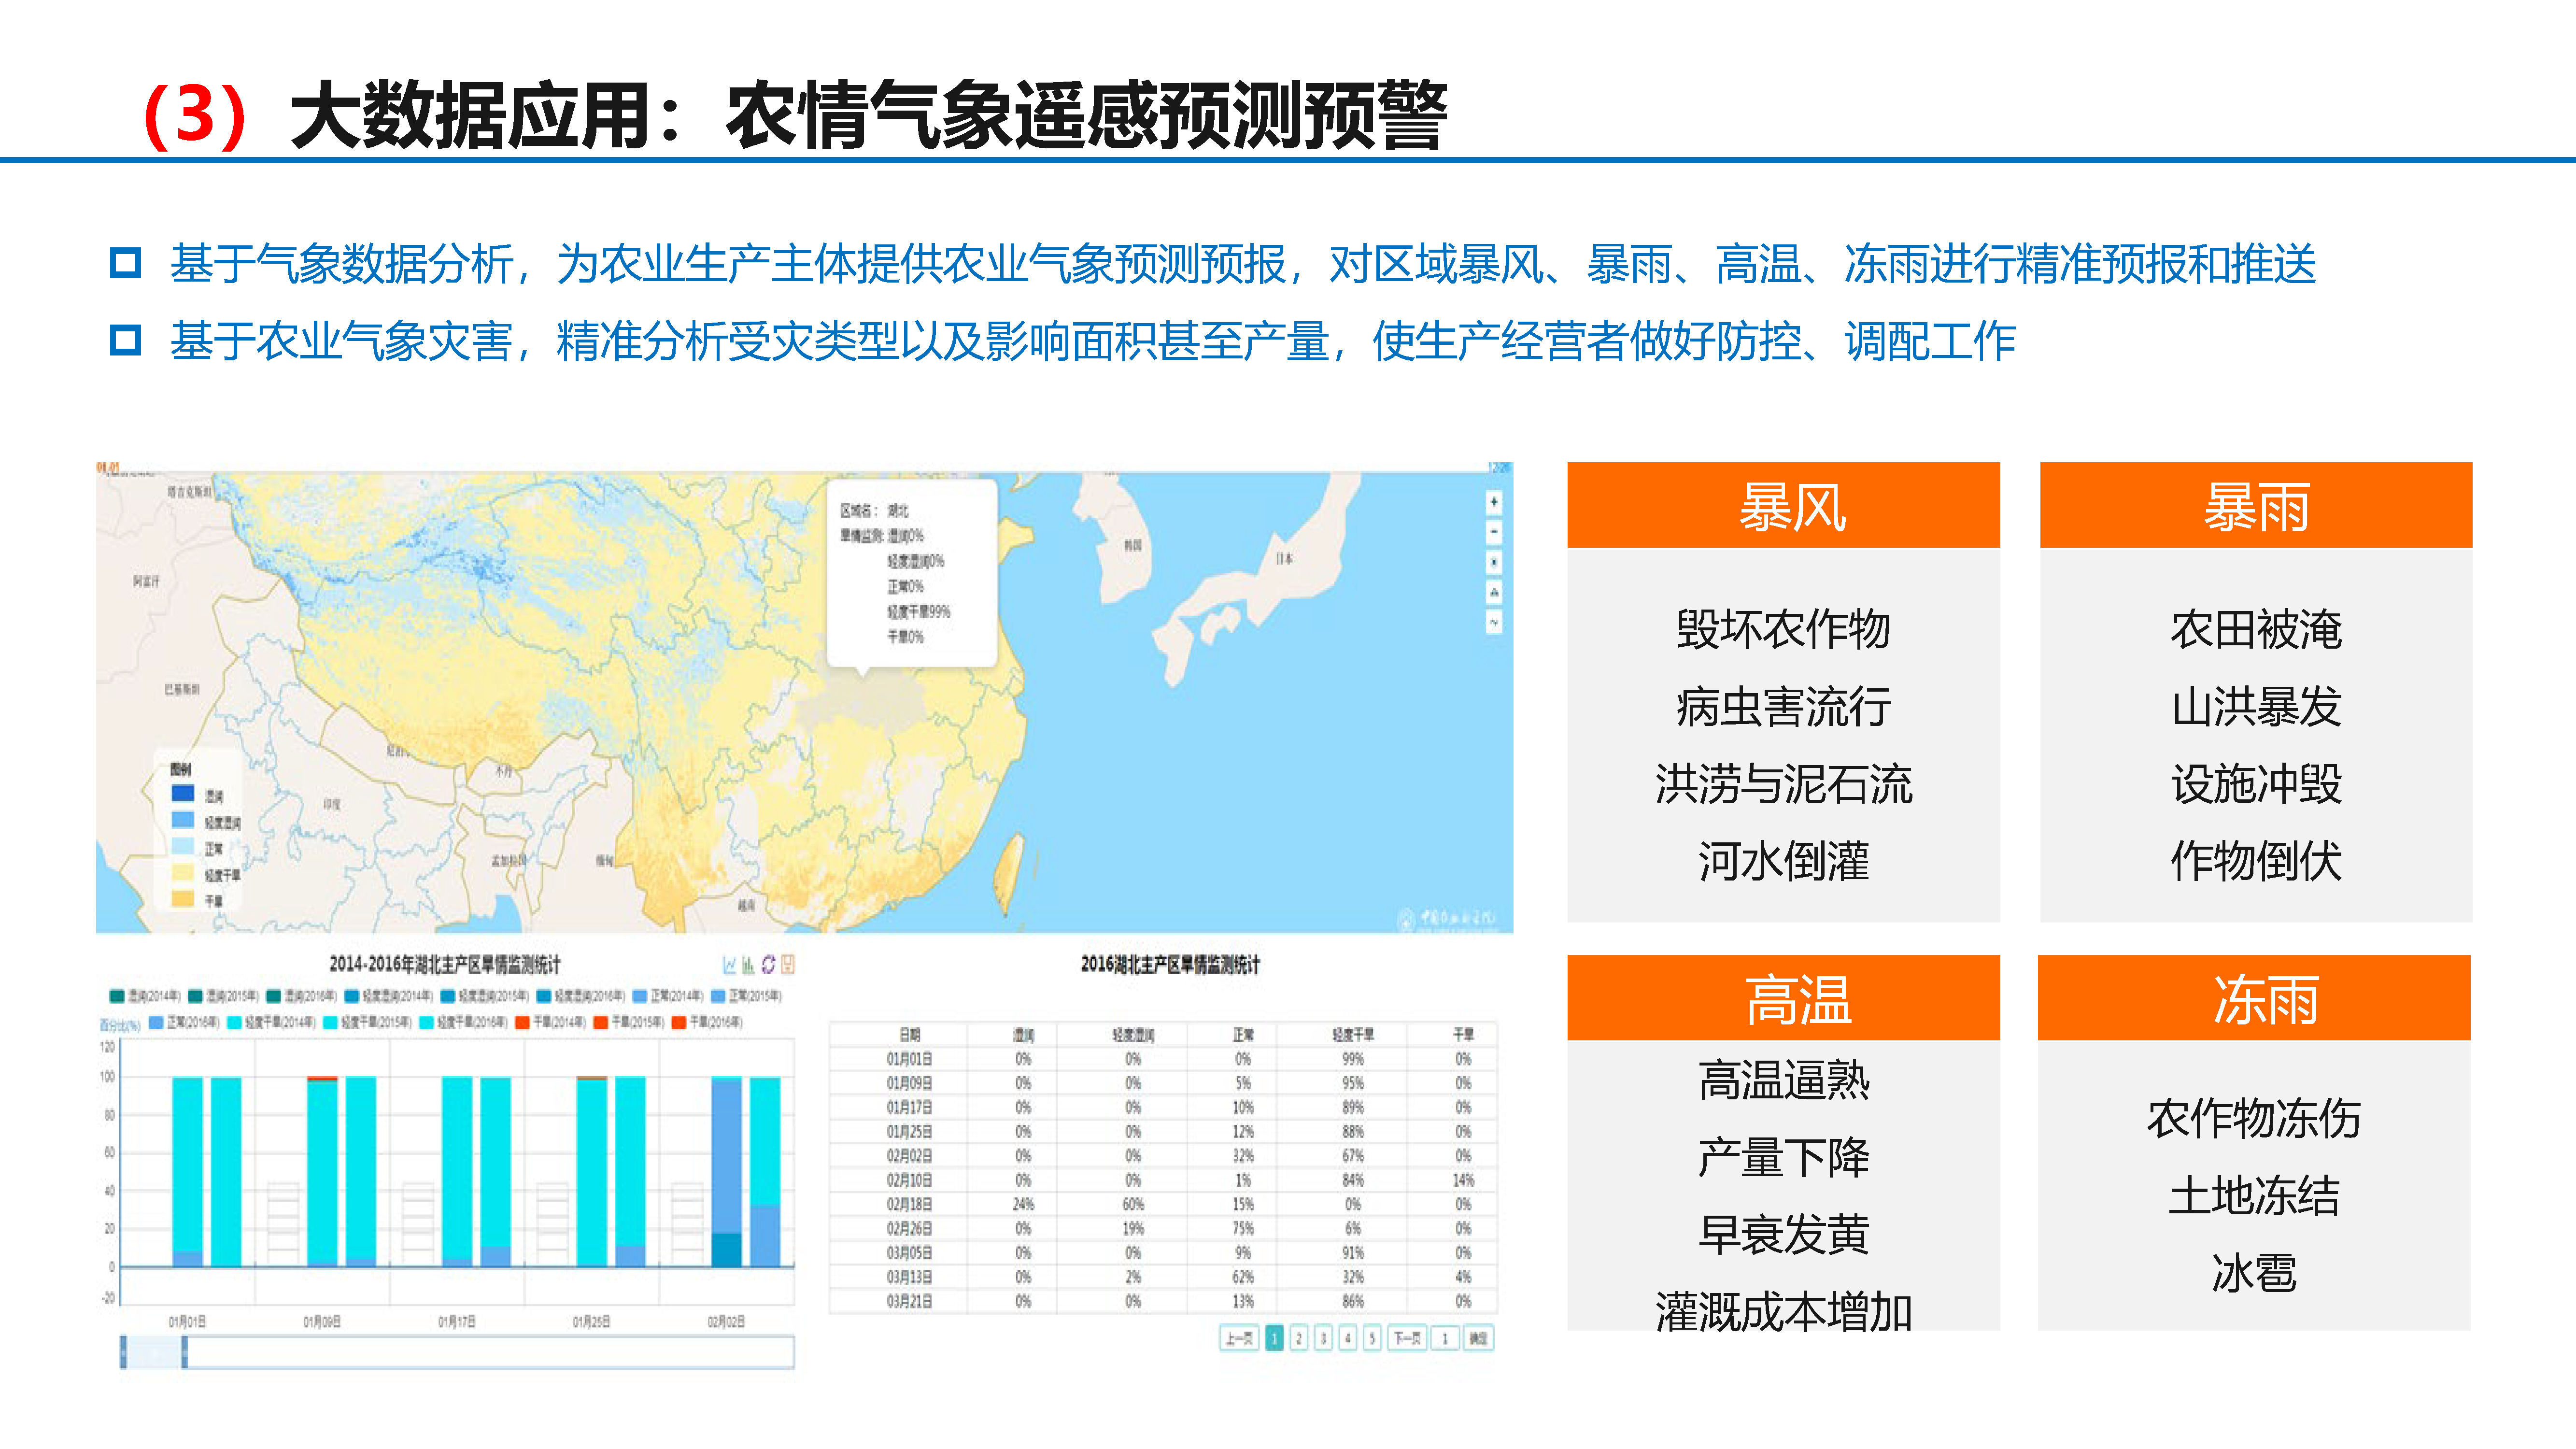Click the page number input field
Image resolution: width=2576 pixels, height=1449 pixels.
pos(1445,1338)
